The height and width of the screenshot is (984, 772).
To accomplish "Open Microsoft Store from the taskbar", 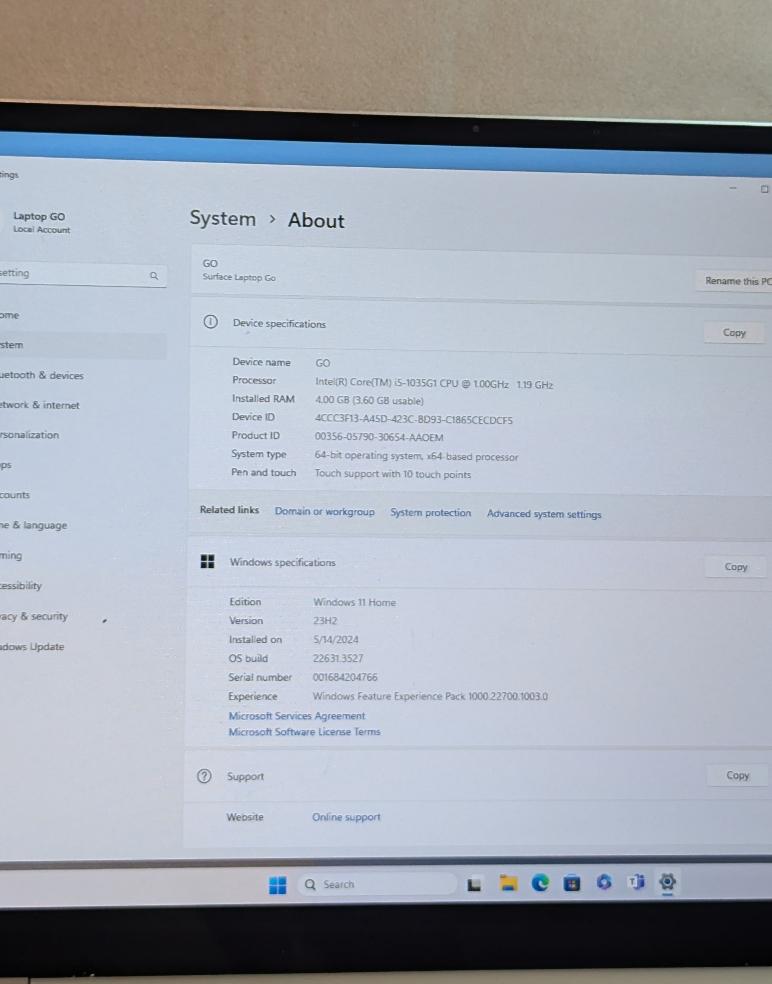I will pyautogui.click(x=572, y=883).
